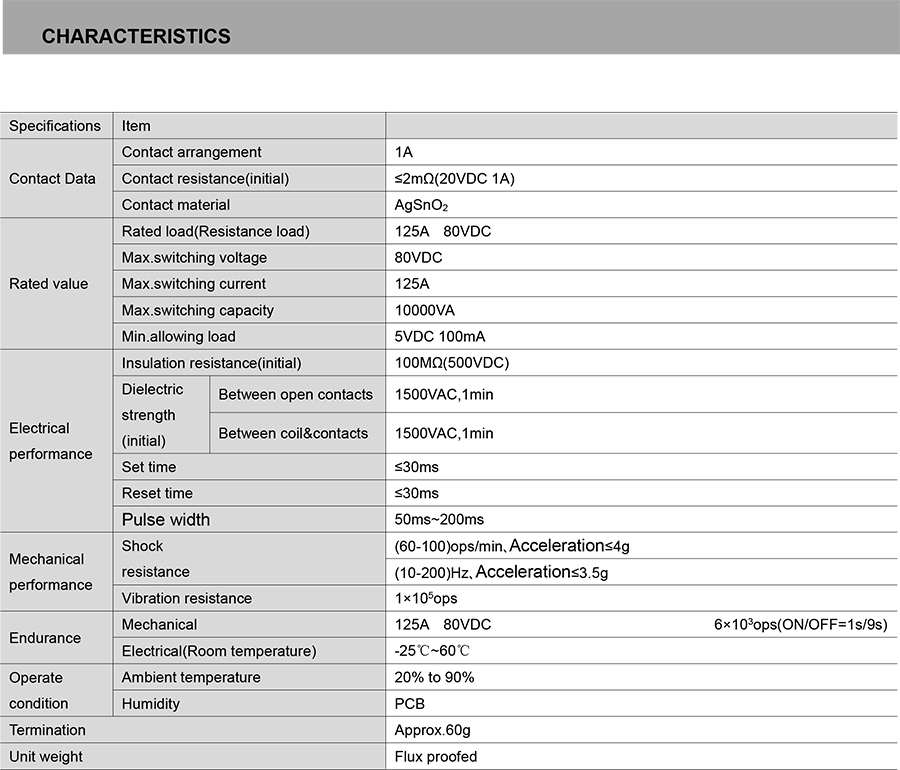Click the Between open contacts cell
Viewport: 900px width, 770px height.
click(296, 394)
